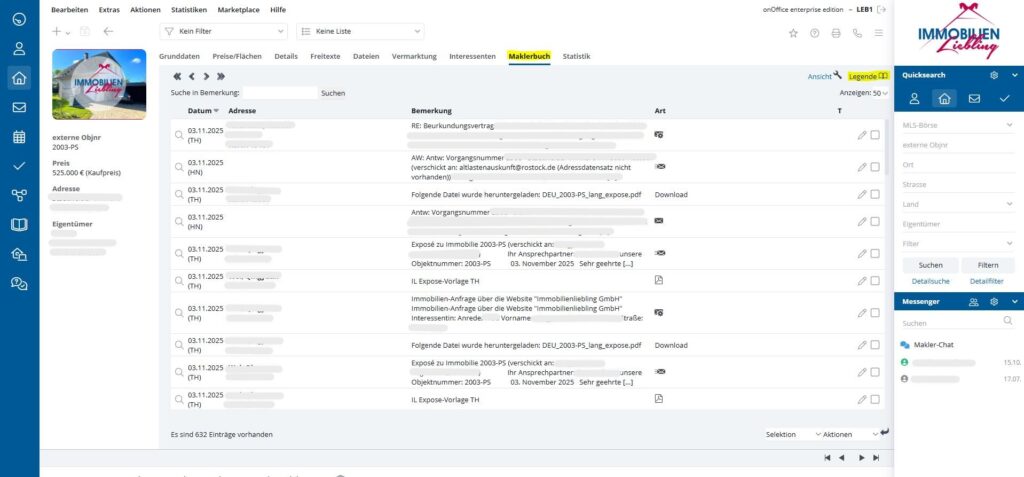This screenshot has width=1024, height=477.
Task: Open the calendar icon in left sidebar
Action: point(19,137)
